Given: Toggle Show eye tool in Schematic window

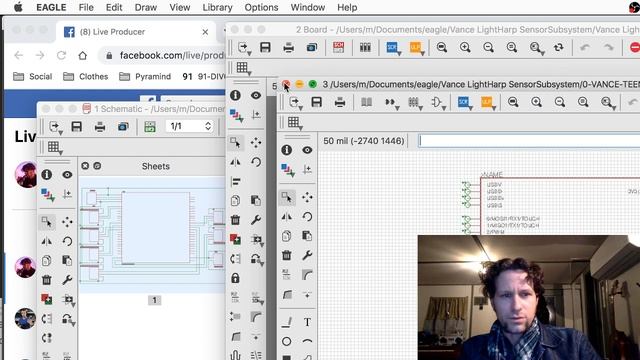Looking at the screenshot, I should 67,175.
